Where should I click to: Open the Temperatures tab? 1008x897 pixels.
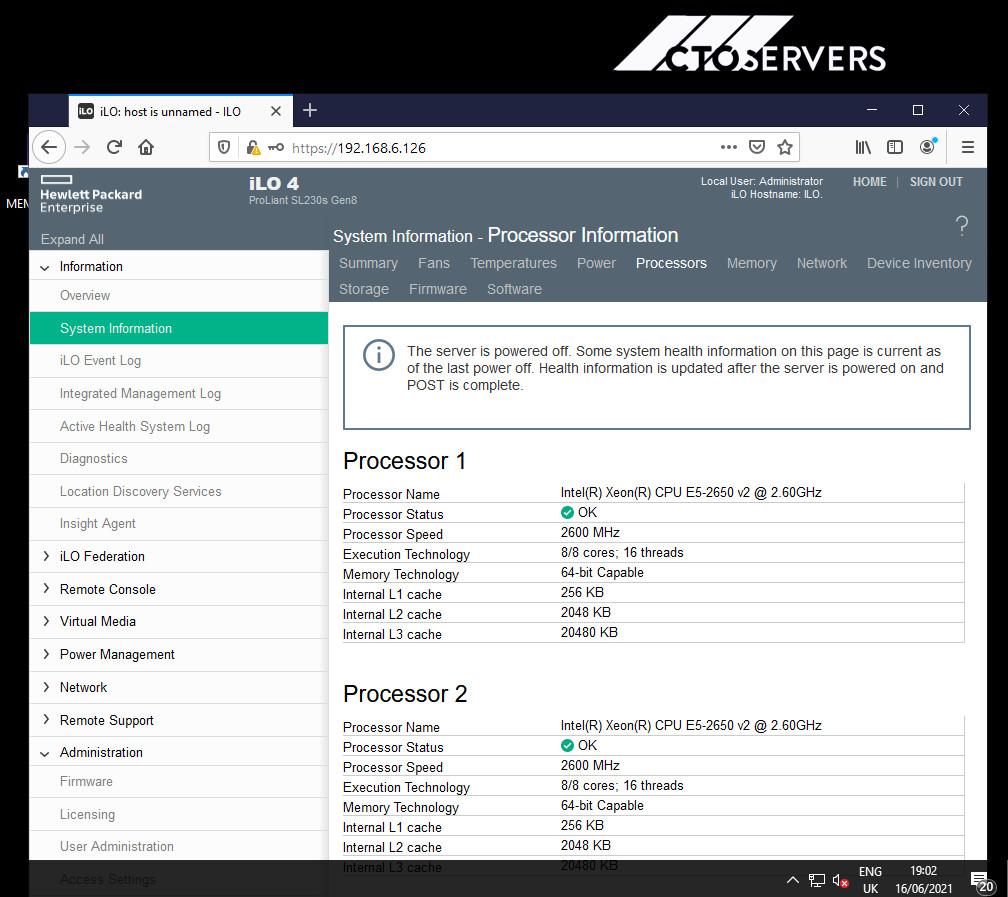pyautogui.click(x=513, y=263)
